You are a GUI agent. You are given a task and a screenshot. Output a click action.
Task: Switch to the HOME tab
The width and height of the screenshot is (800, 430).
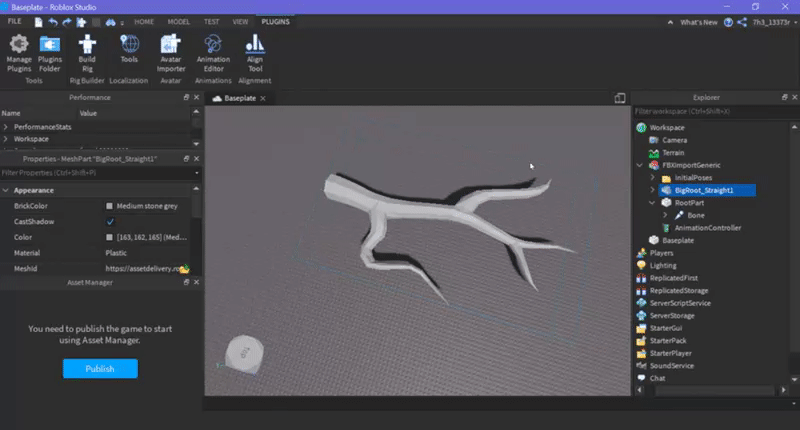coord(144,22)
